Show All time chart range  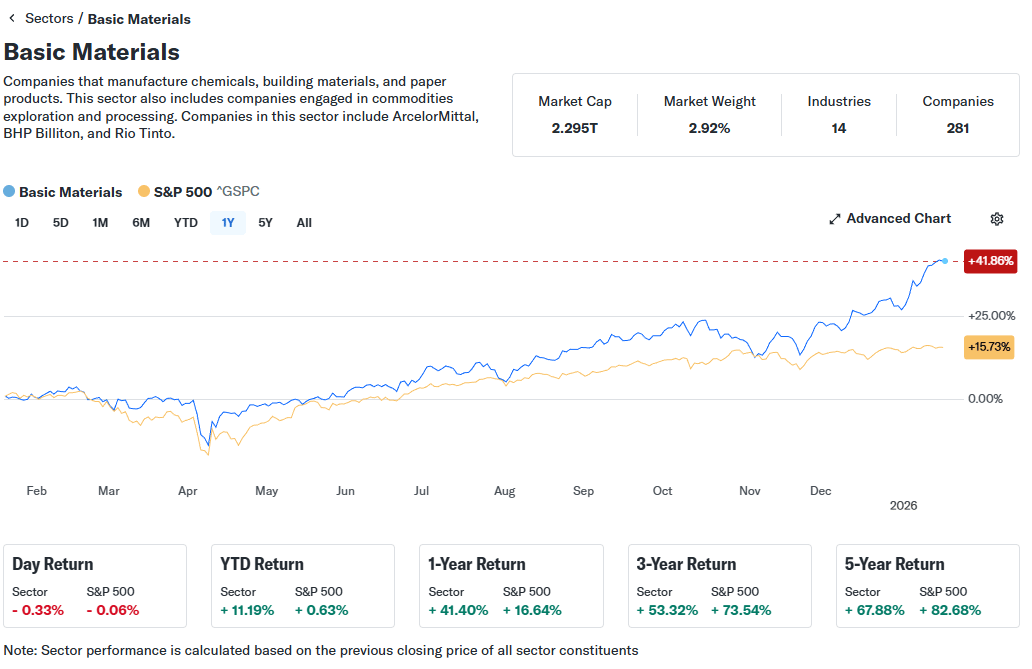304,223
